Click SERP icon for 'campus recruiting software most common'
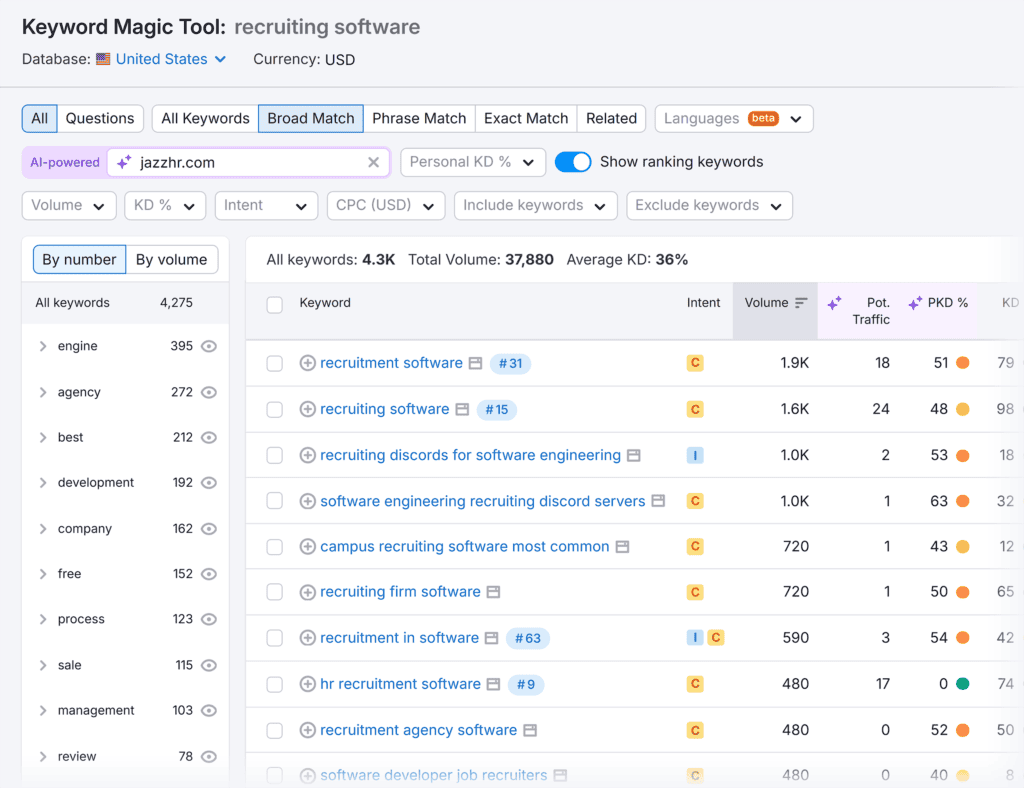Image resolution: width=1024 pixels, height=788 pixels. pyautogui.click(x=622, y=547)
